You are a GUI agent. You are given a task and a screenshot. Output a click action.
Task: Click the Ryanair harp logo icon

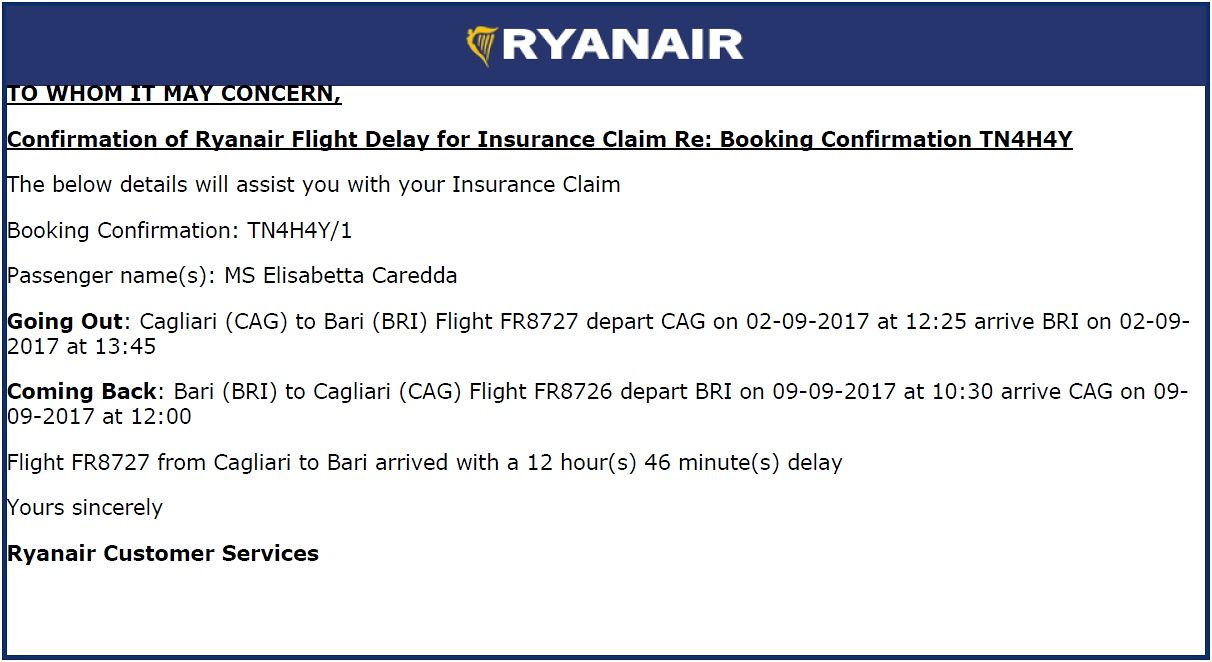coord(482,45)
